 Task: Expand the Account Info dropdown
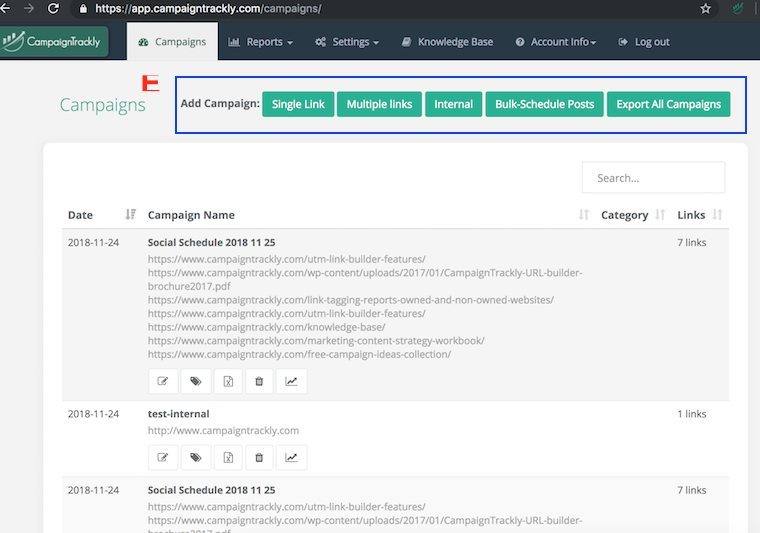pos(555,42)
